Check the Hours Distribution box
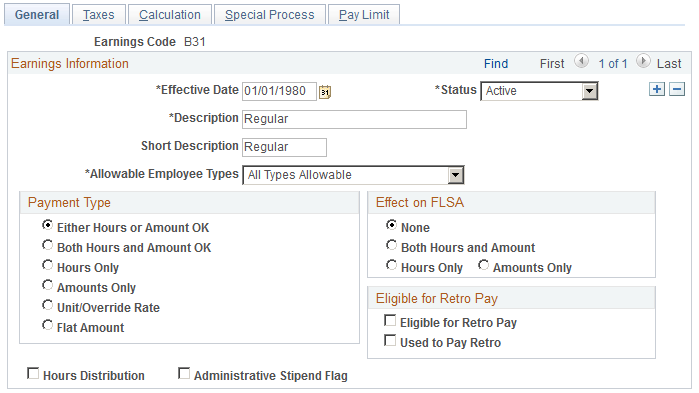The image size is (699, 393). click(x=33, y=373)
